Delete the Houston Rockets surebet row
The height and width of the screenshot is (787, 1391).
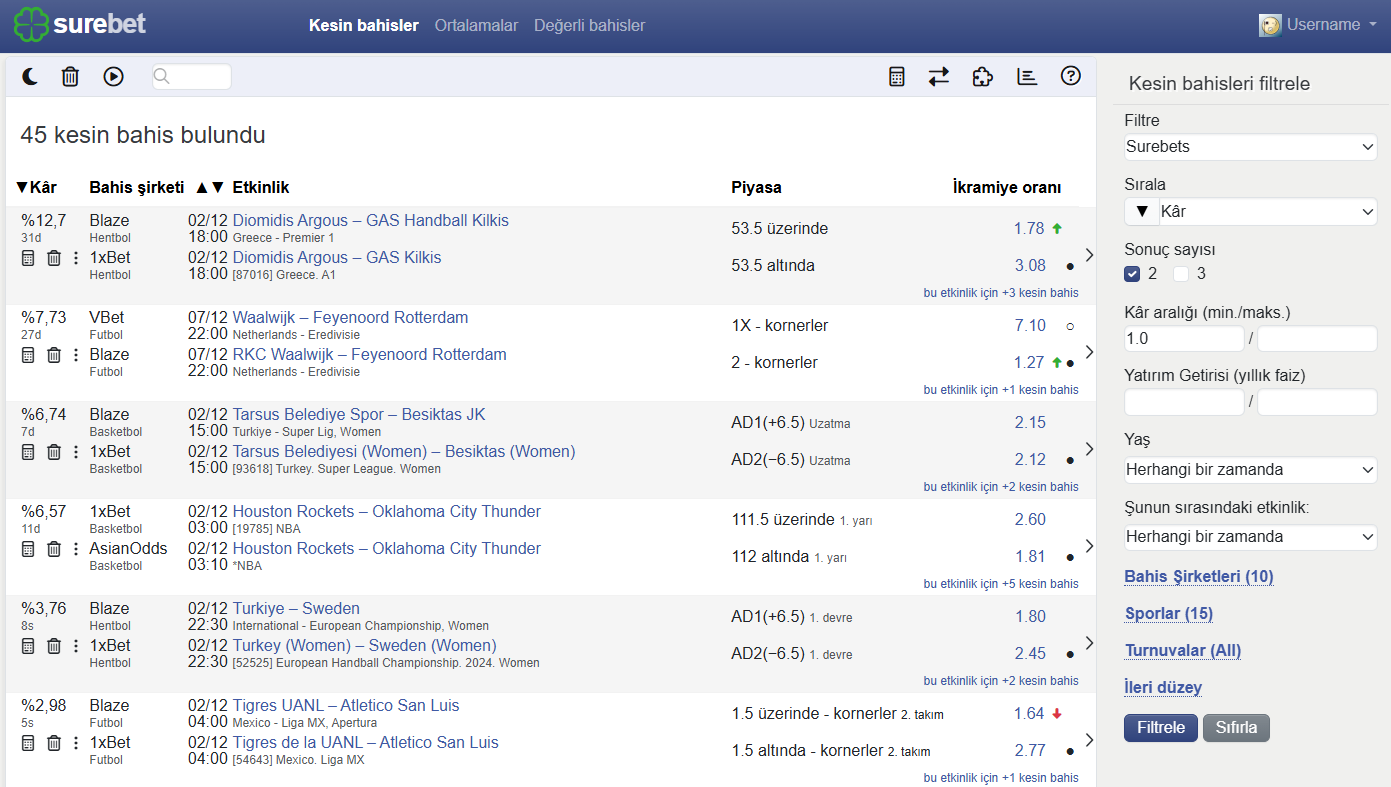[x=54, y=549]
